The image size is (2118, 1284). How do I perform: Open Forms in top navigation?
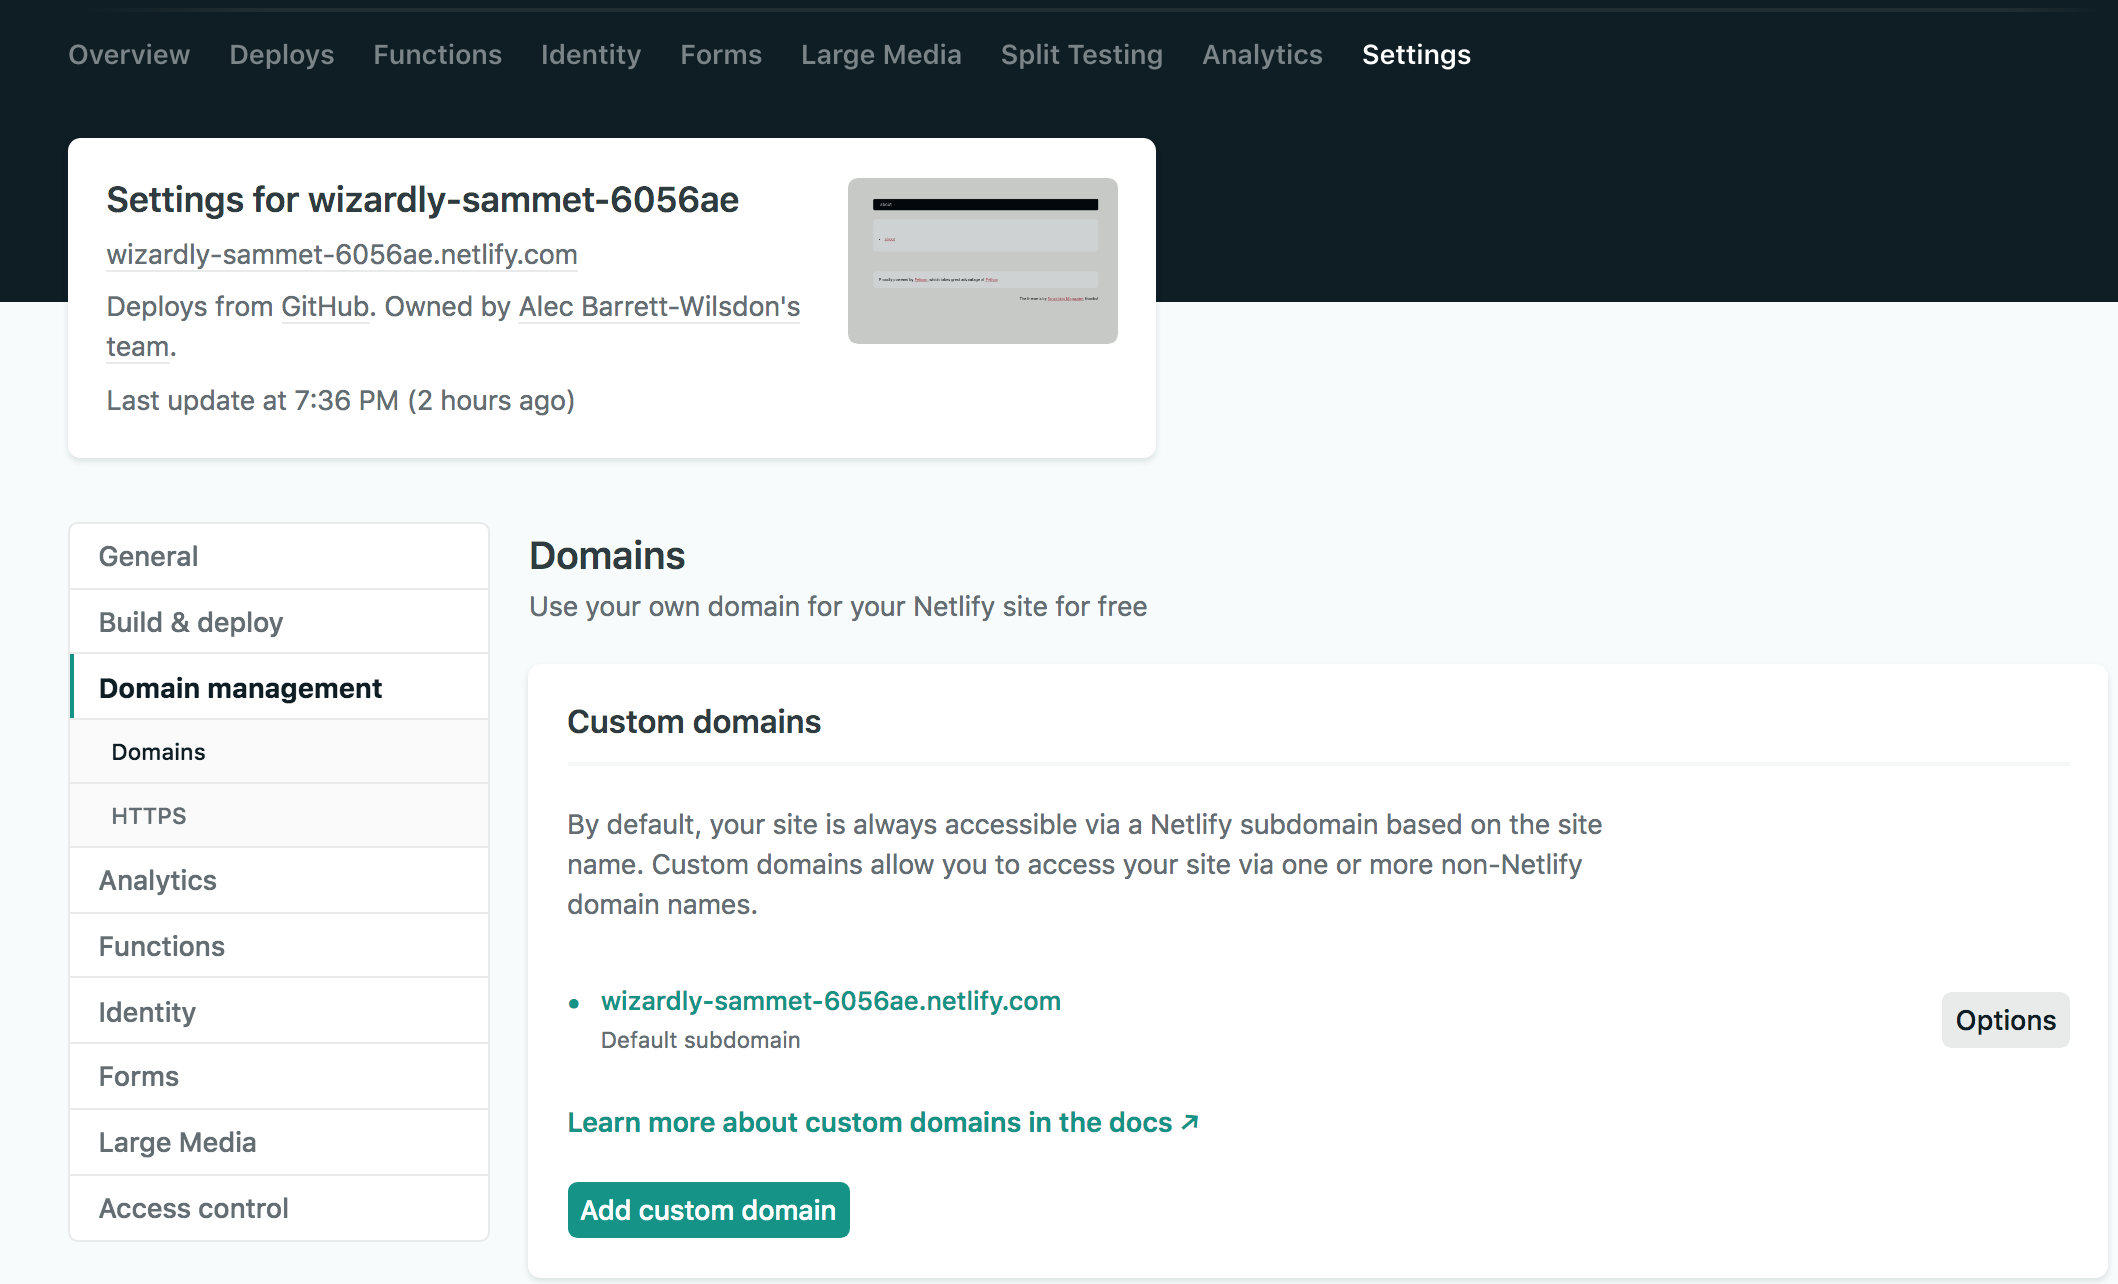point(721,55)
